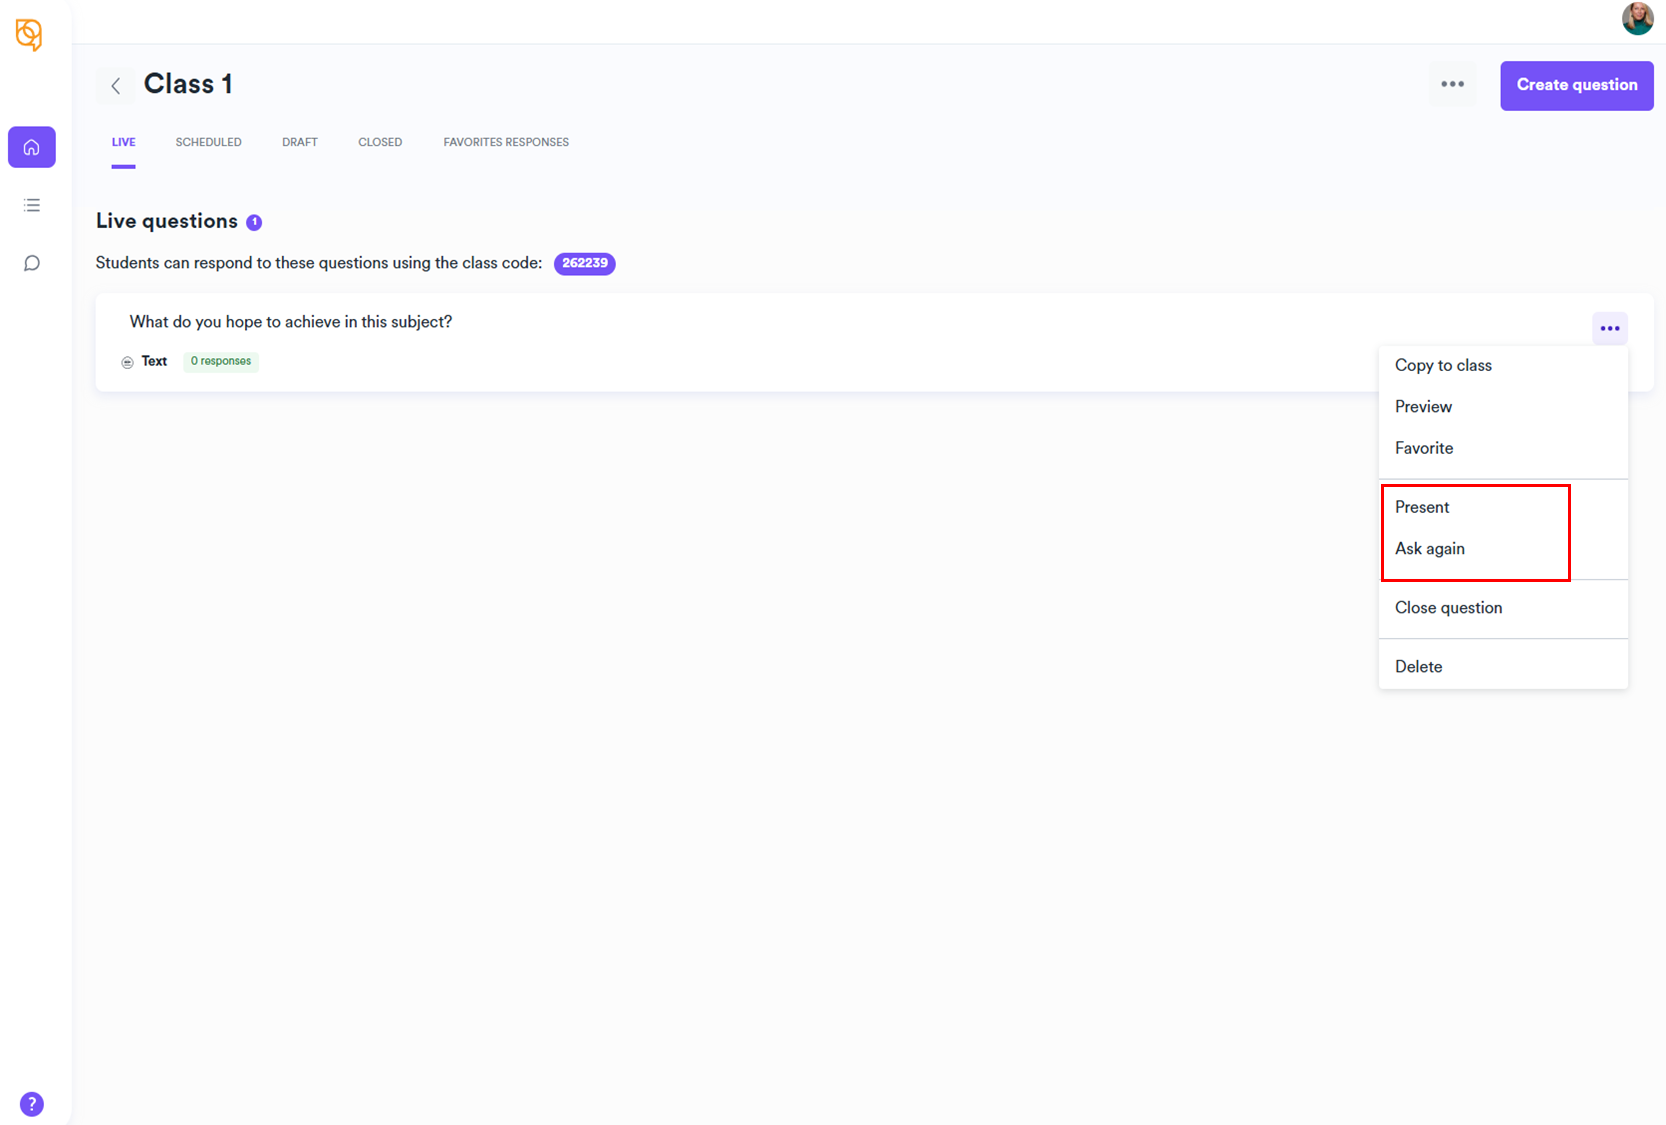Click the help question mark icon
Screen dimensions: 1666x1125
coord(32,1104)
